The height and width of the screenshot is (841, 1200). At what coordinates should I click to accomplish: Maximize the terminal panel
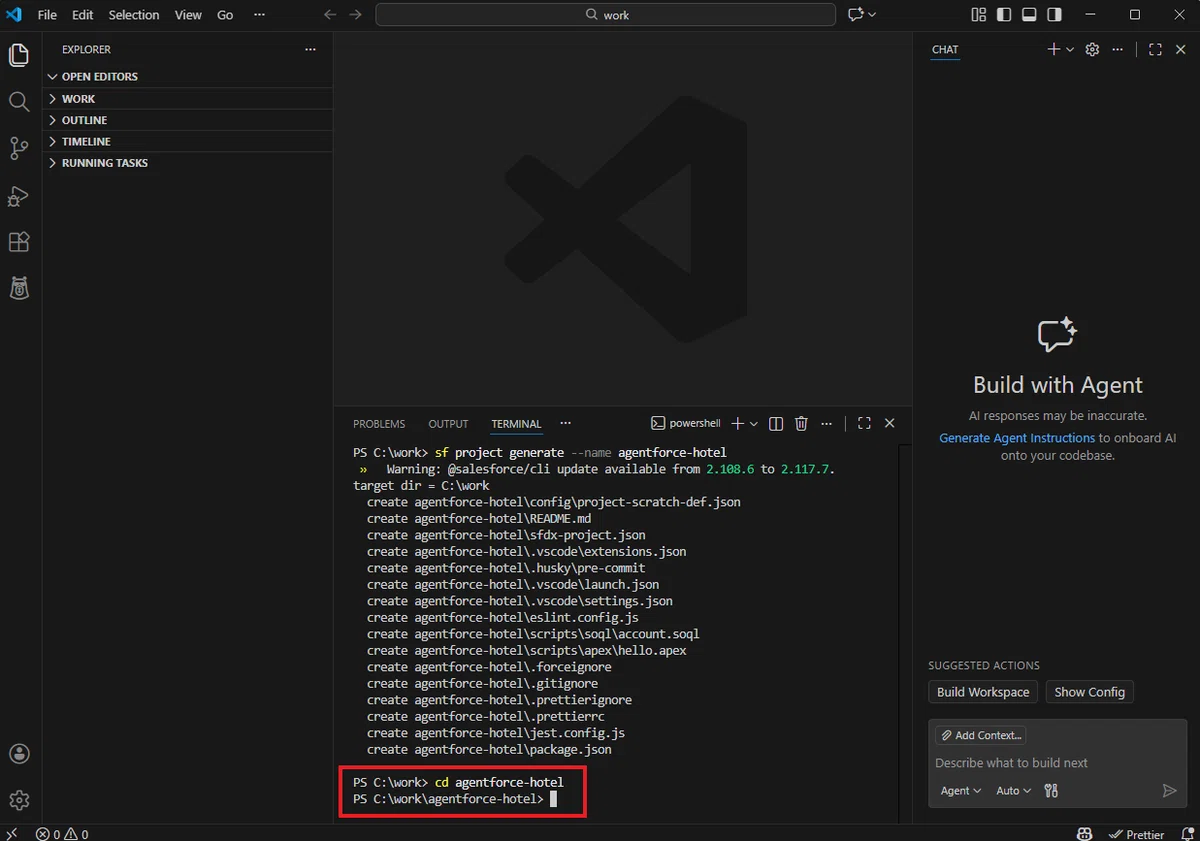[864, 424]
